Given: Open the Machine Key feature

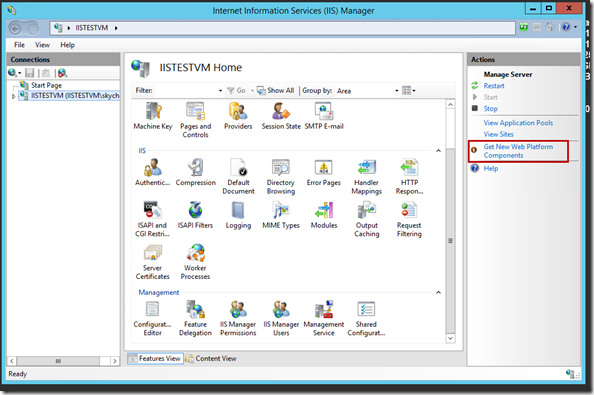Looking at the screenshot, I should click(153, 116).
